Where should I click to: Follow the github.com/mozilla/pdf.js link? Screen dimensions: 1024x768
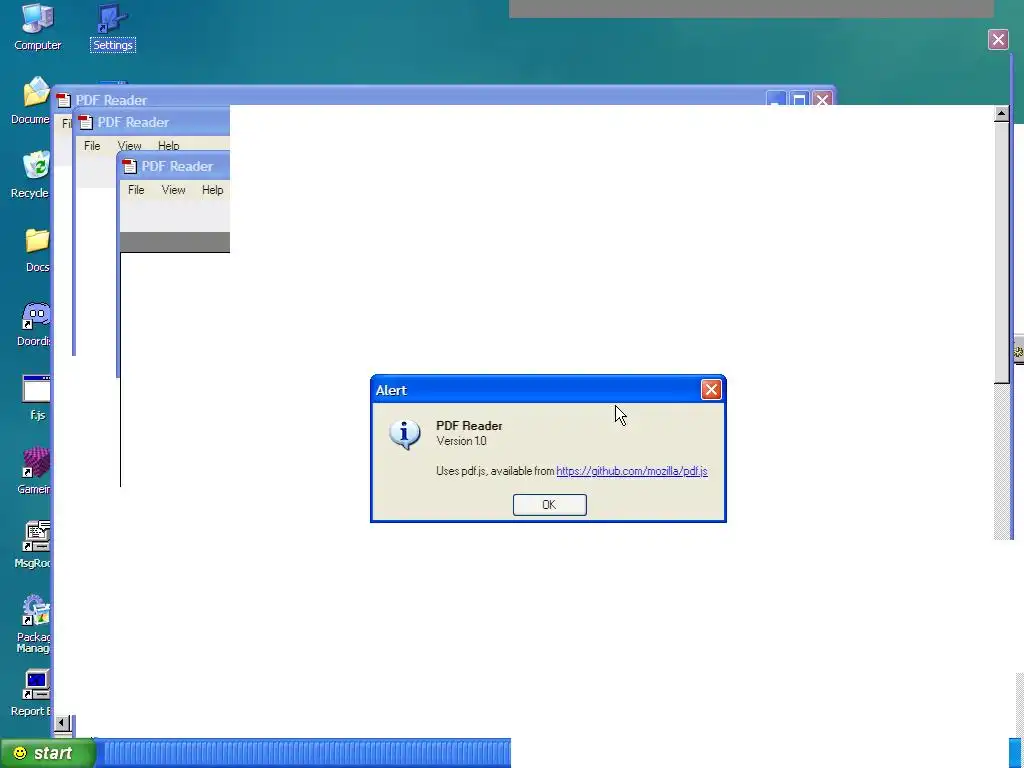pos(632,471)
